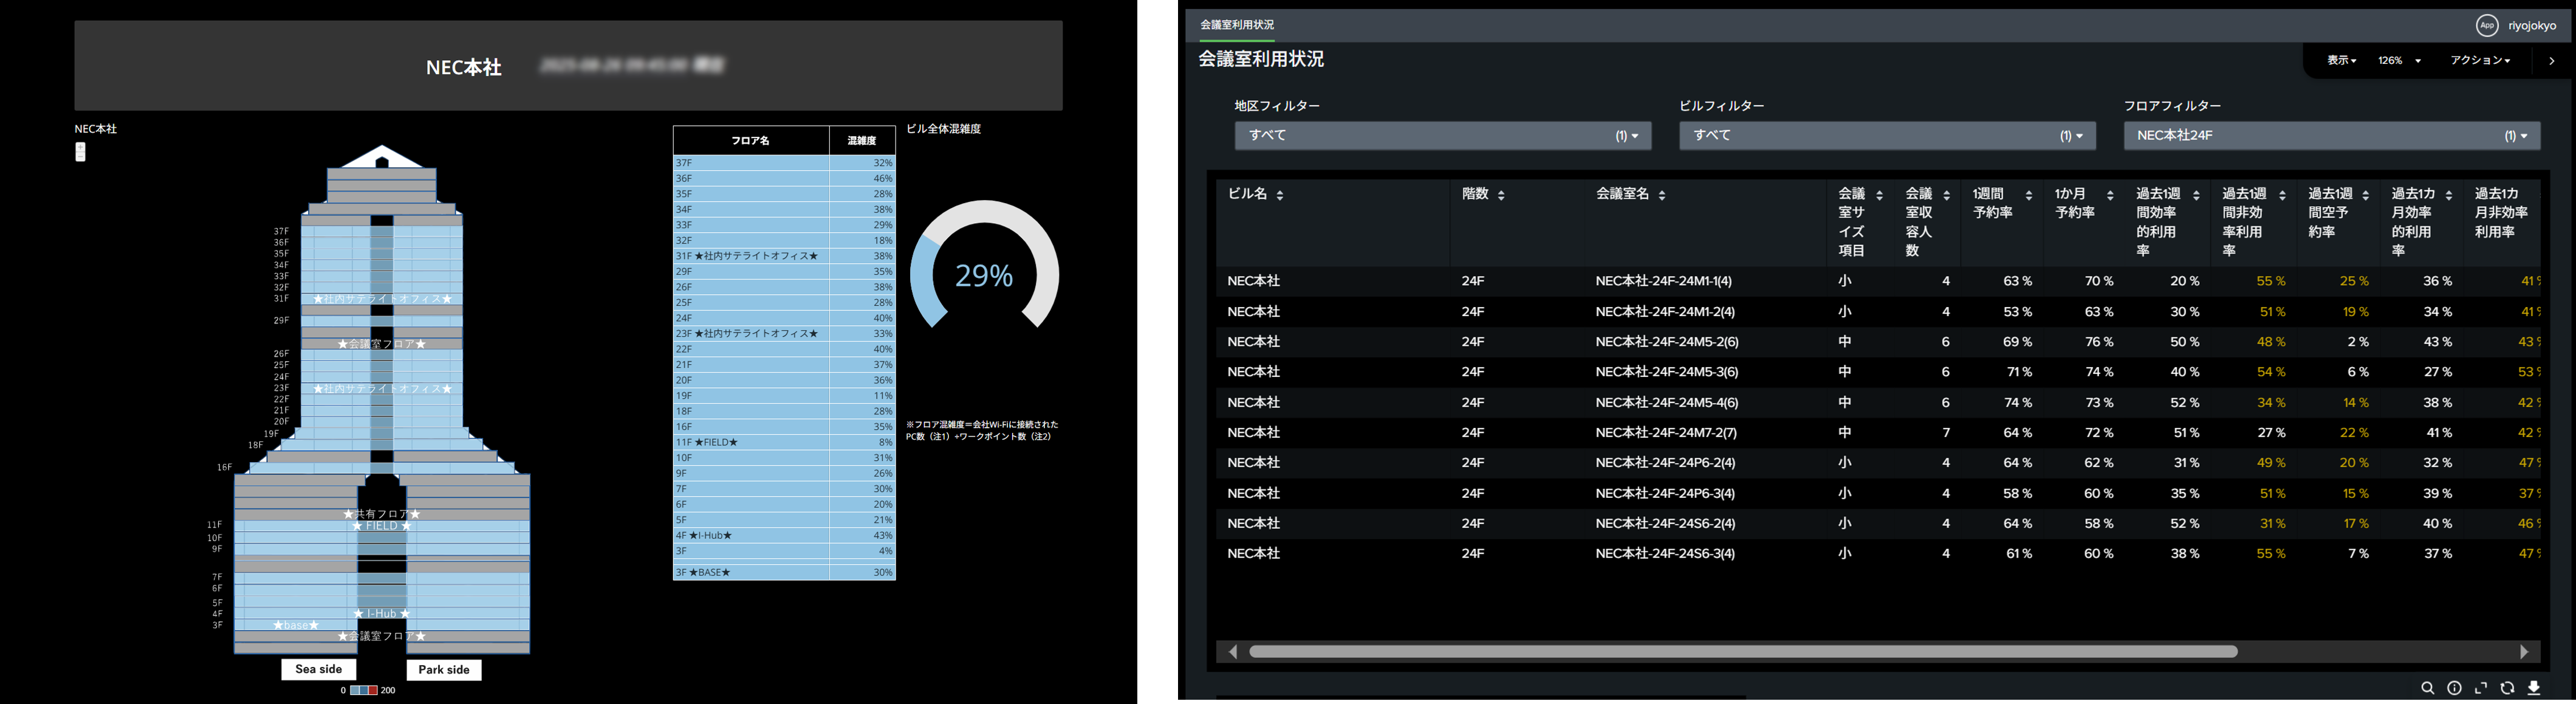Screen dimensions: 2576x704
Task: Click room NEC本社-24F-24M1-1(4) cell
Action: coord(1664,282)
